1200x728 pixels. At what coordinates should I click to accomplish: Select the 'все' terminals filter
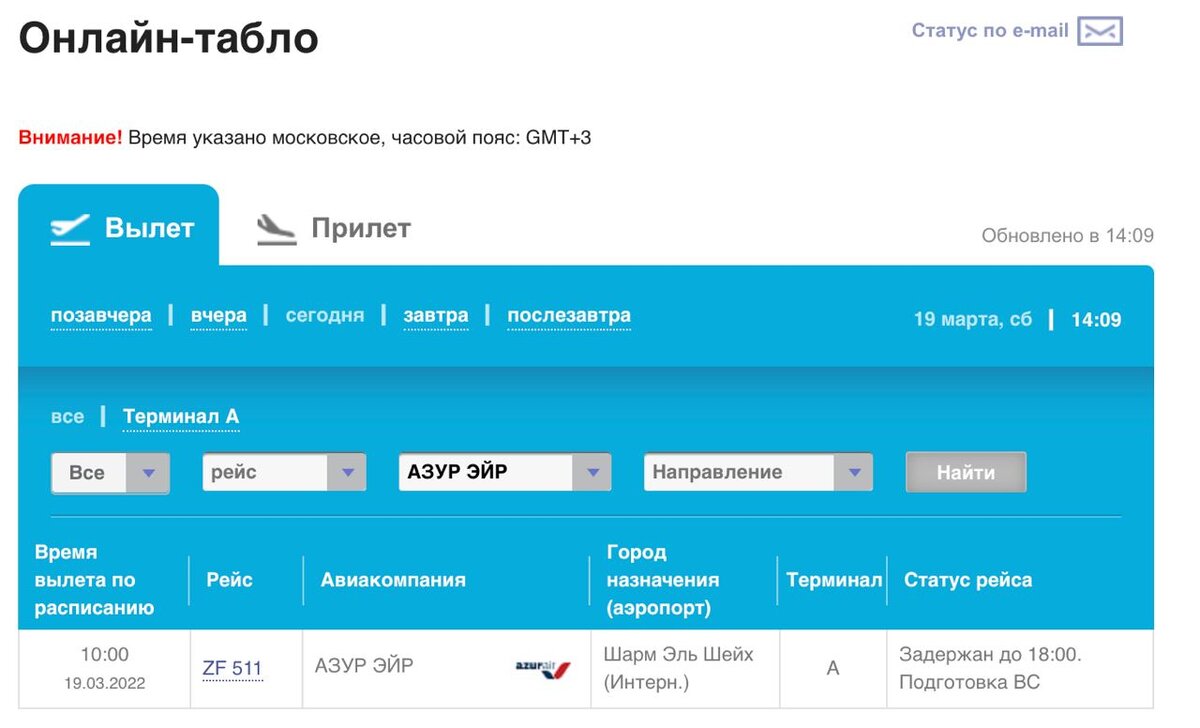tap(67, 416)
